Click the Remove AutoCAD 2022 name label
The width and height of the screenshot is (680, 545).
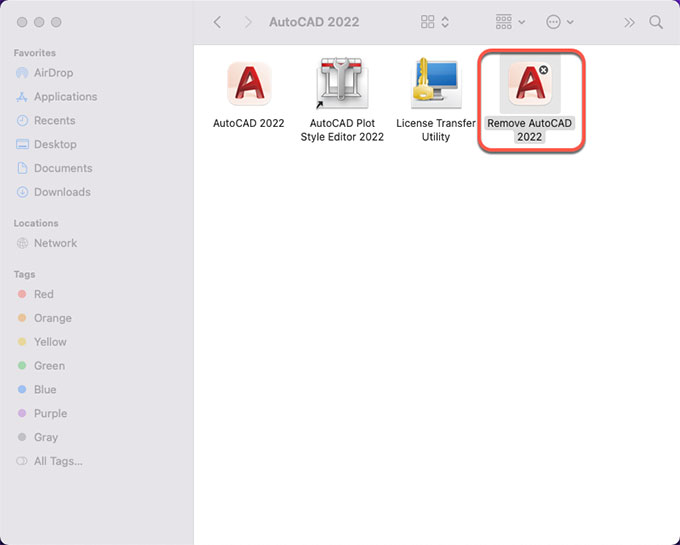tap(530, 130)
